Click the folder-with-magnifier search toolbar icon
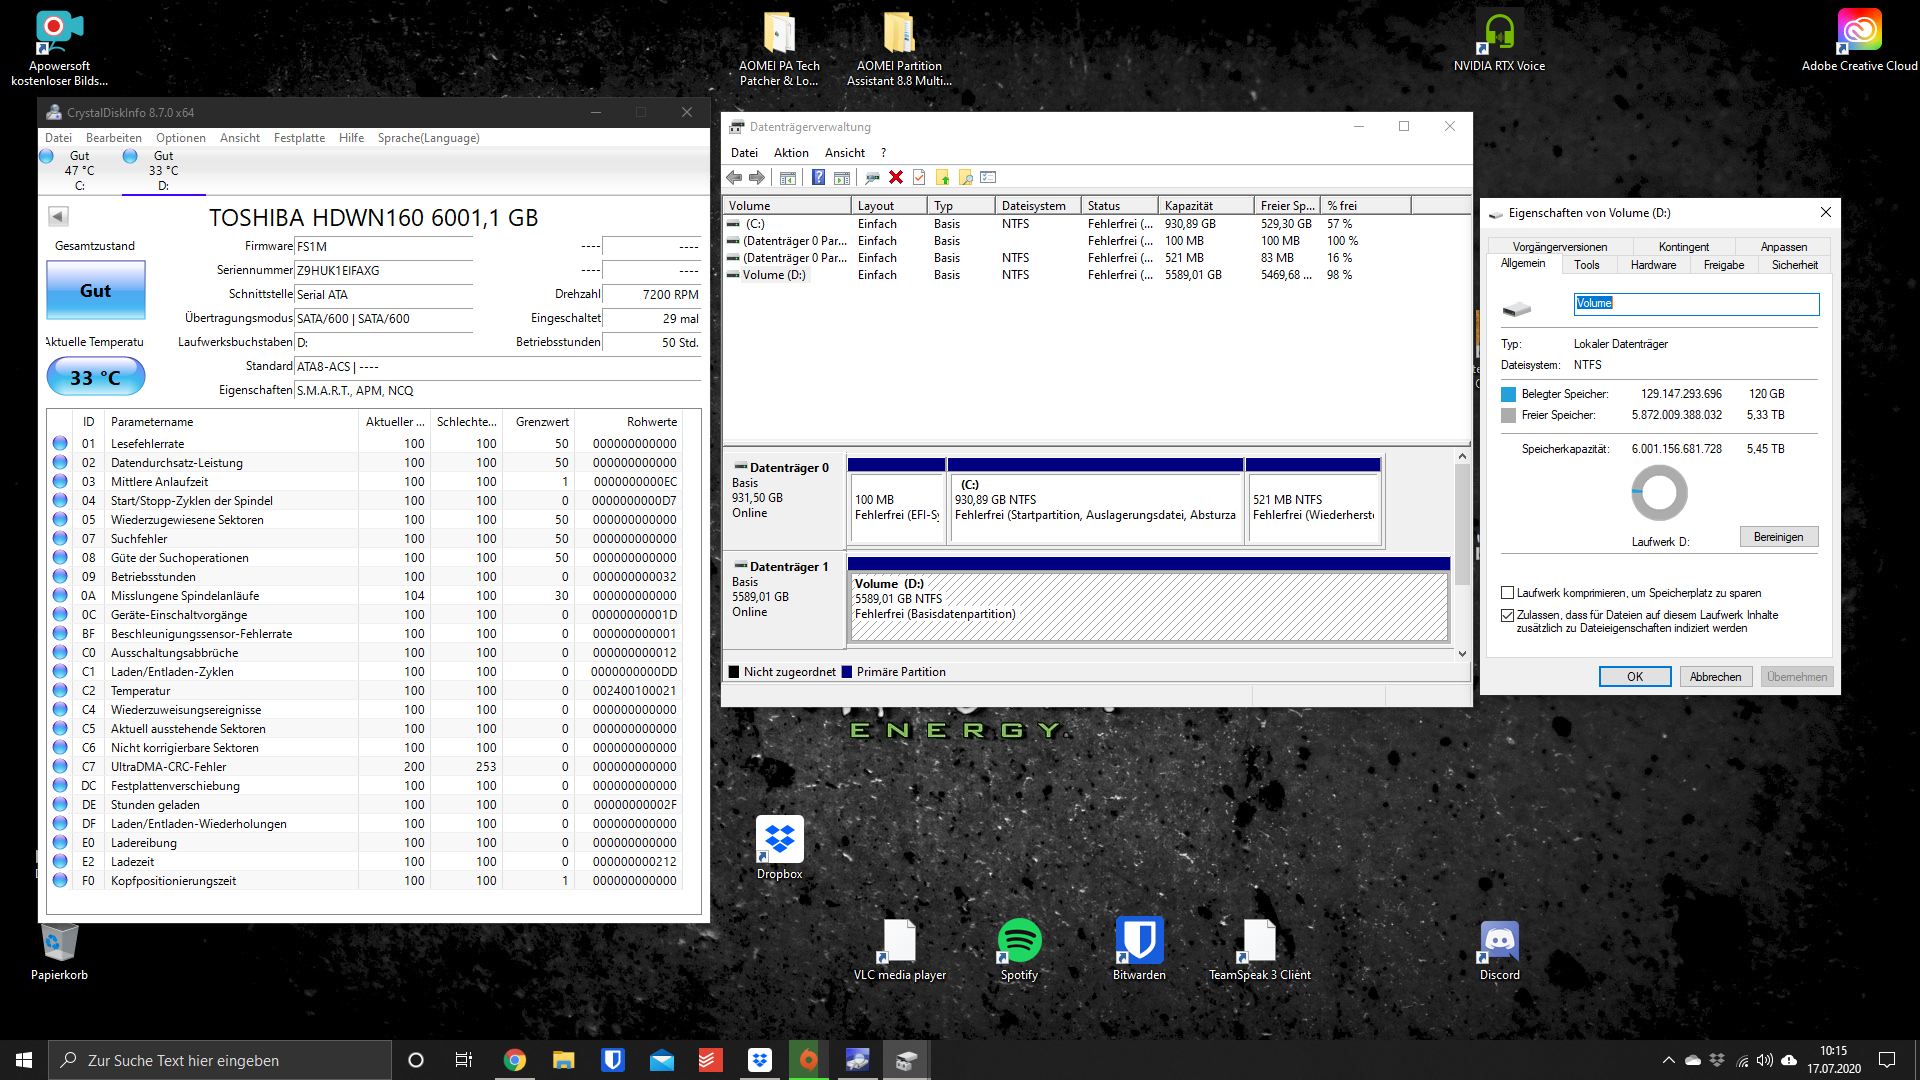Image resolution: width=1920 pixels, height=1080 pixels. pos(965,178)
